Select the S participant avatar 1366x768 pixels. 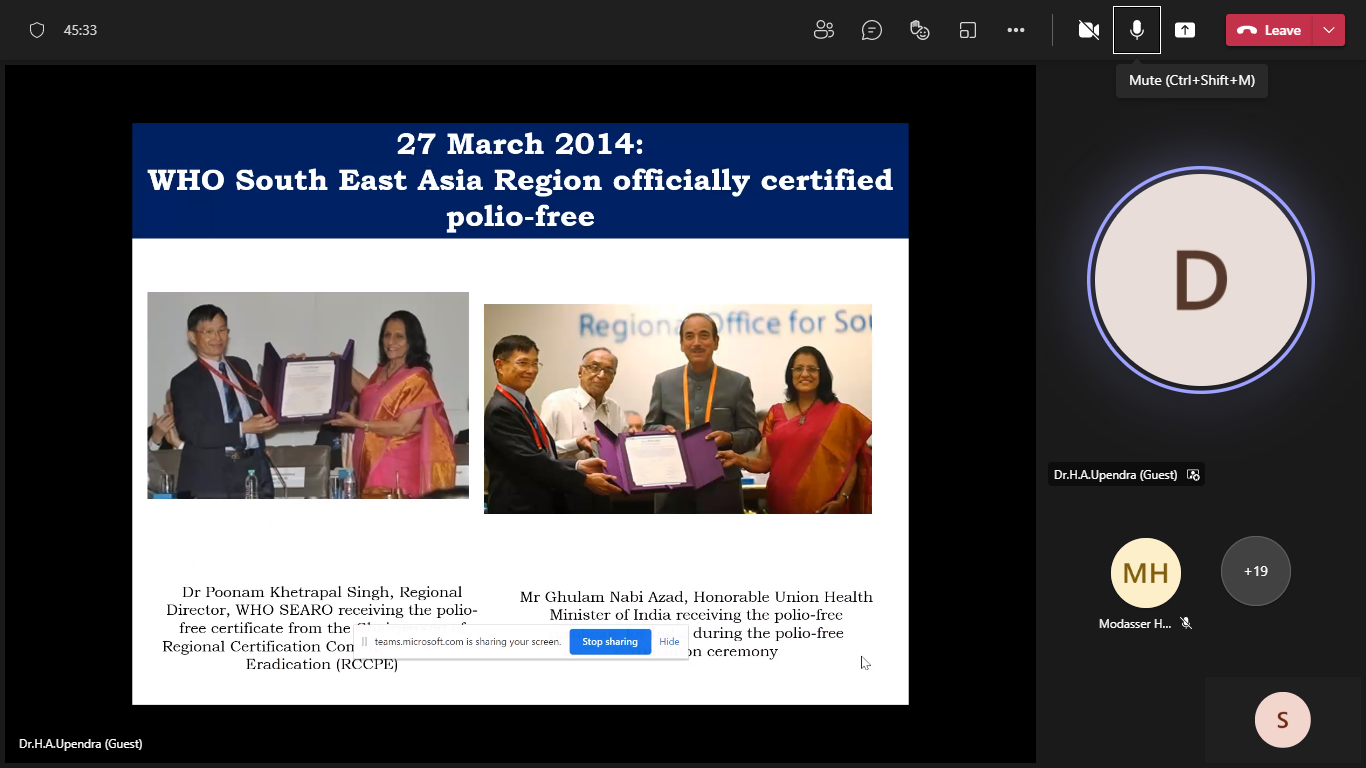[x=1283, y=720]
